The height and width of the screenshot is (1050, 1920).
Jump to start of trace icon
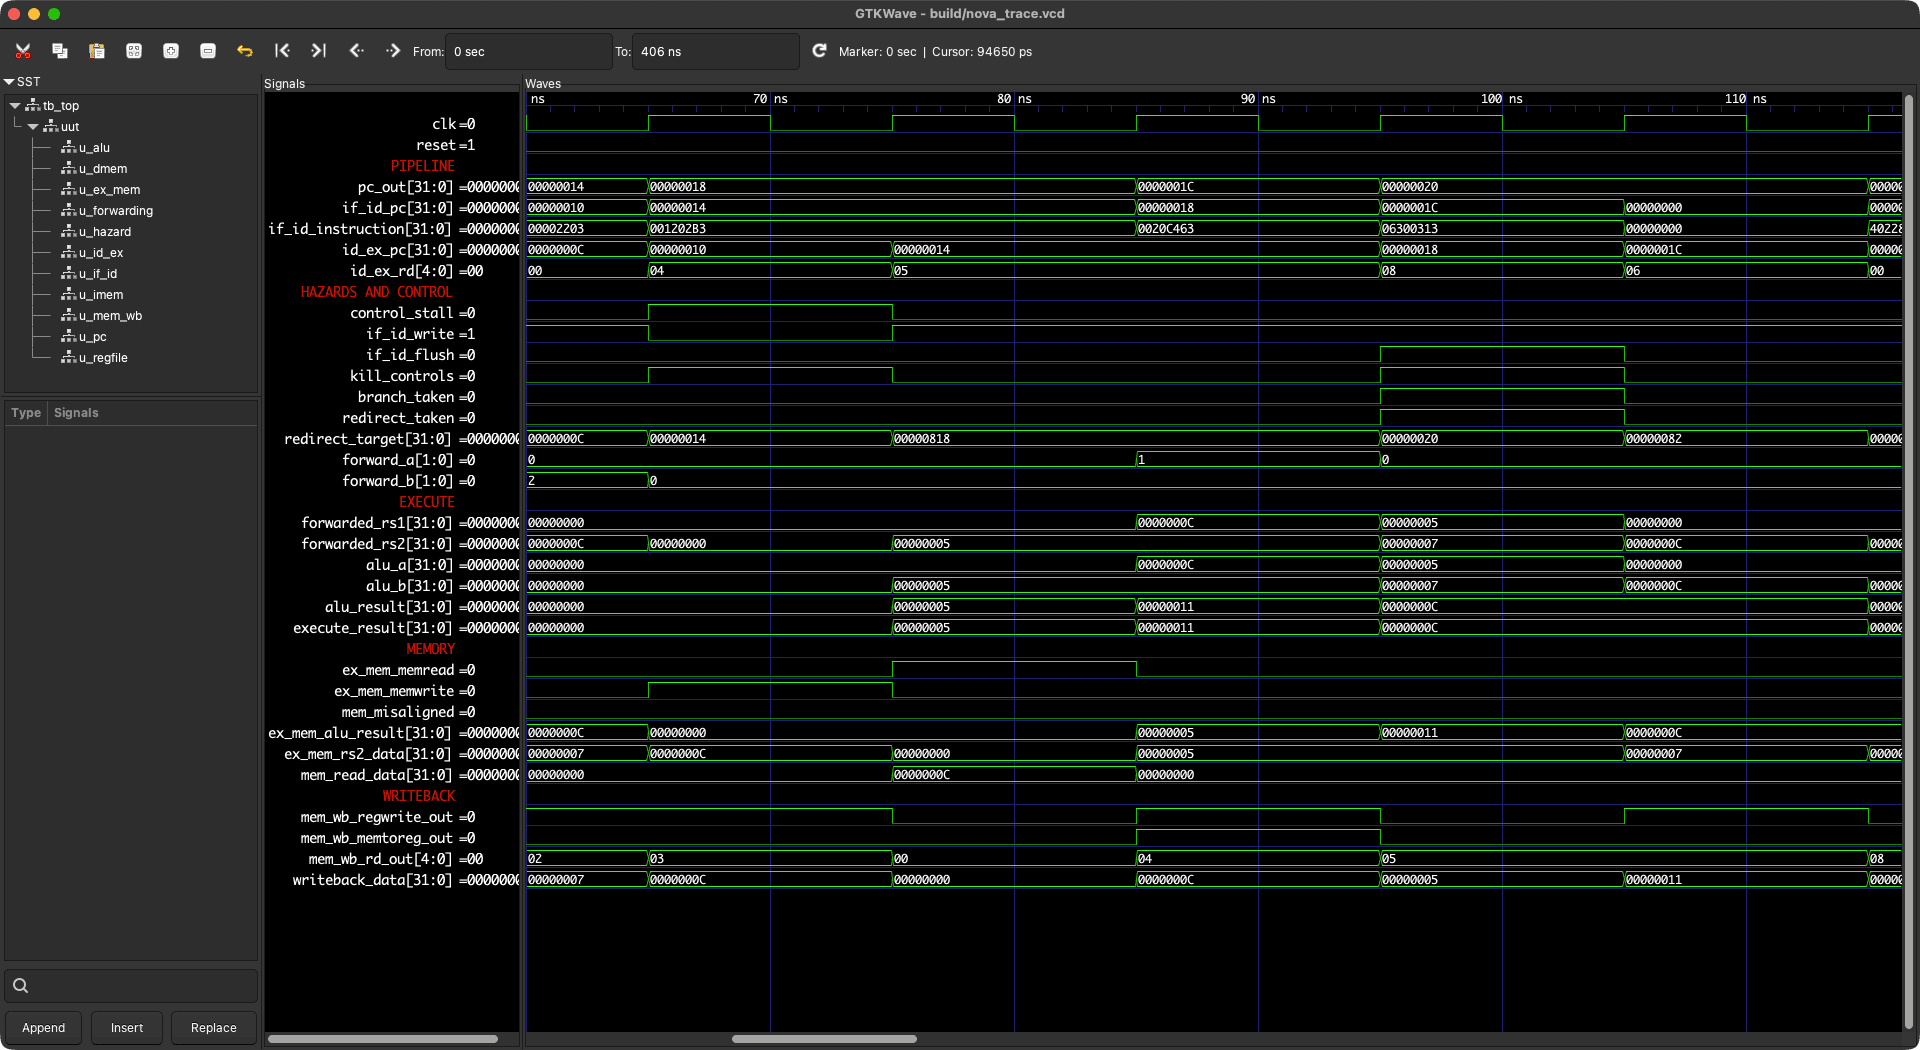click(282, 51)
